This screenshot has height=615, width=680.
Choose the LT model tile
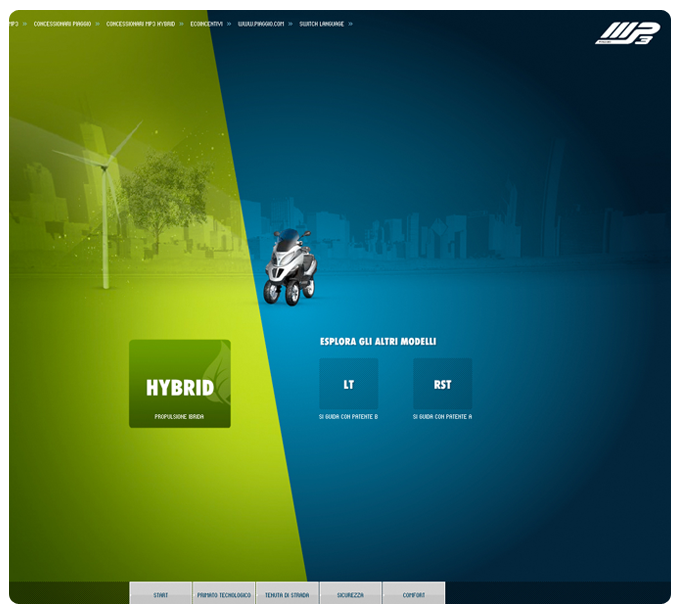[x=349, y=384]
